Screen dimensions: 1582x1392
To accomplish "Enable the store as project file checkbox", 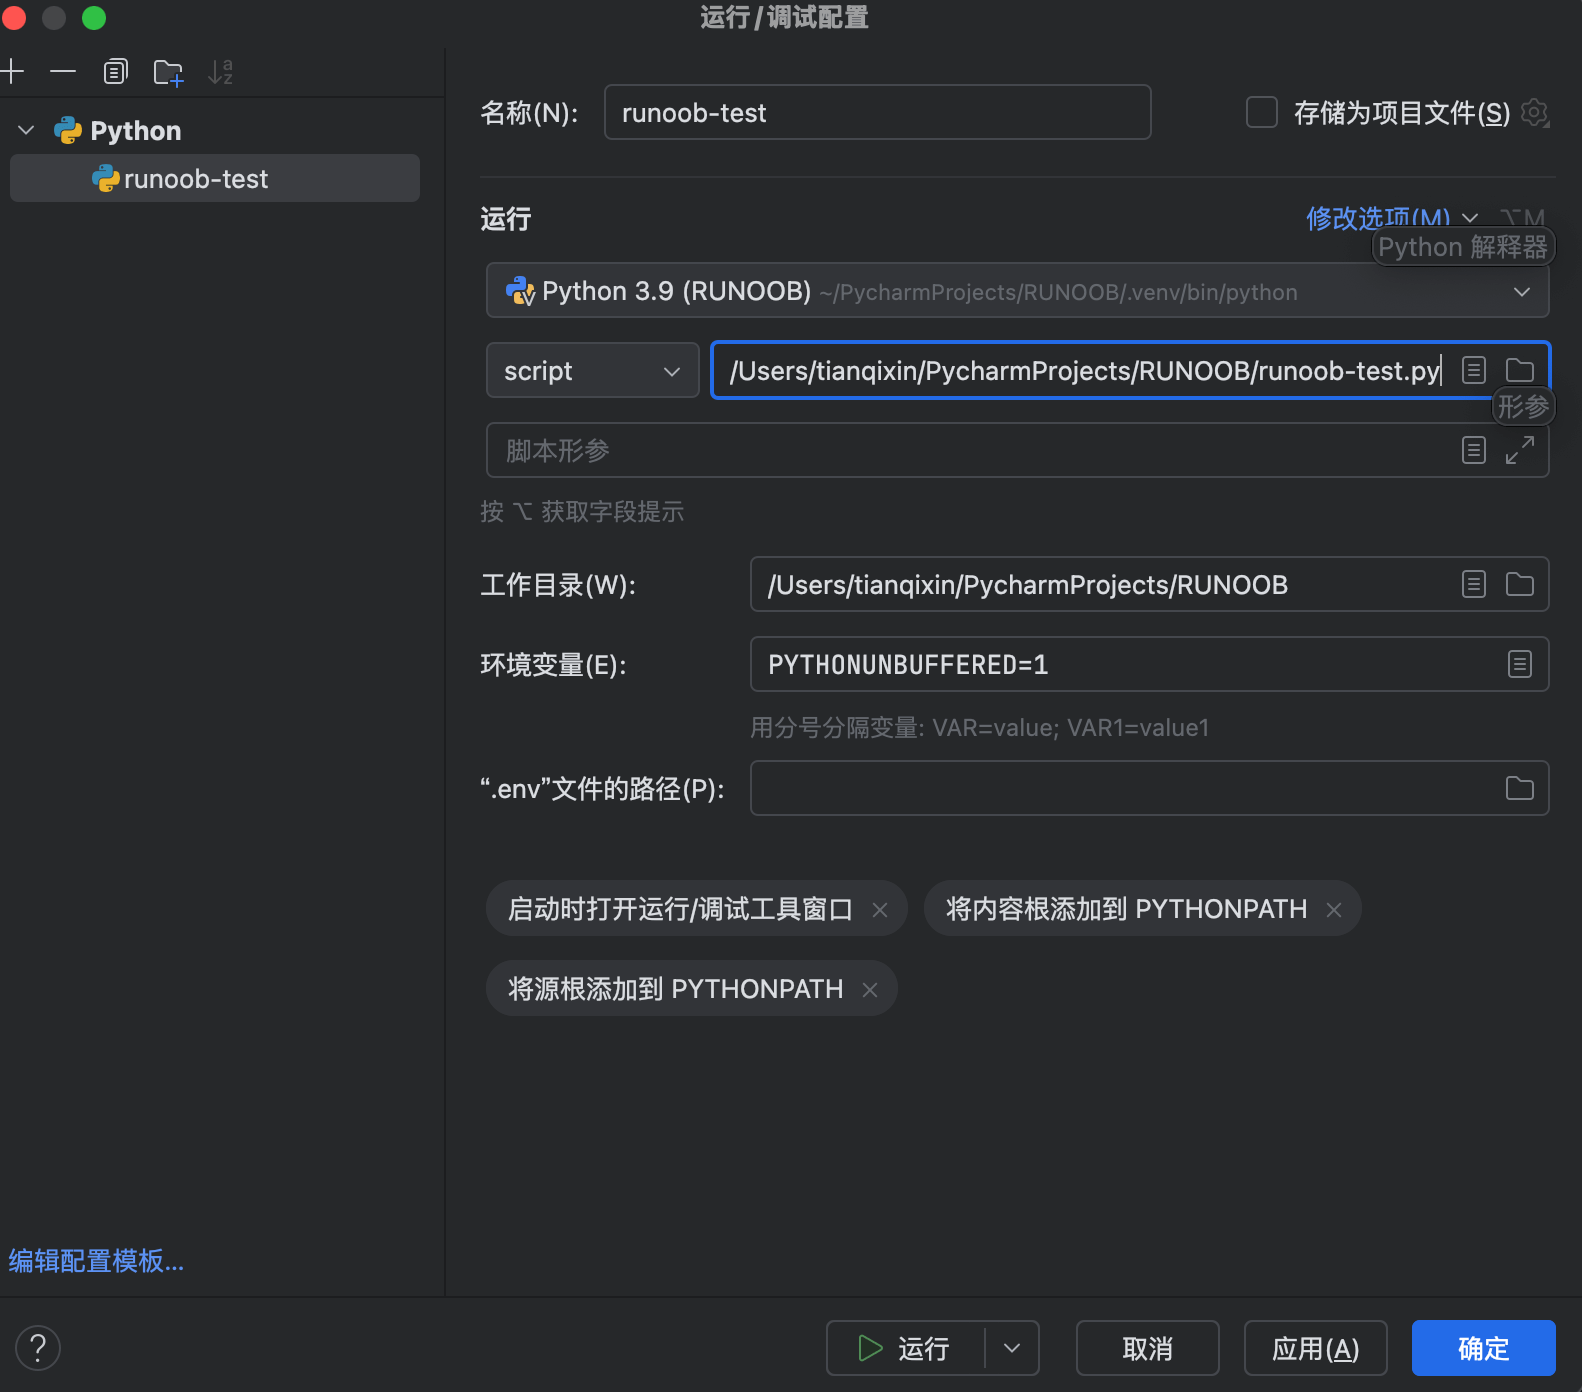I will 1261,112.
